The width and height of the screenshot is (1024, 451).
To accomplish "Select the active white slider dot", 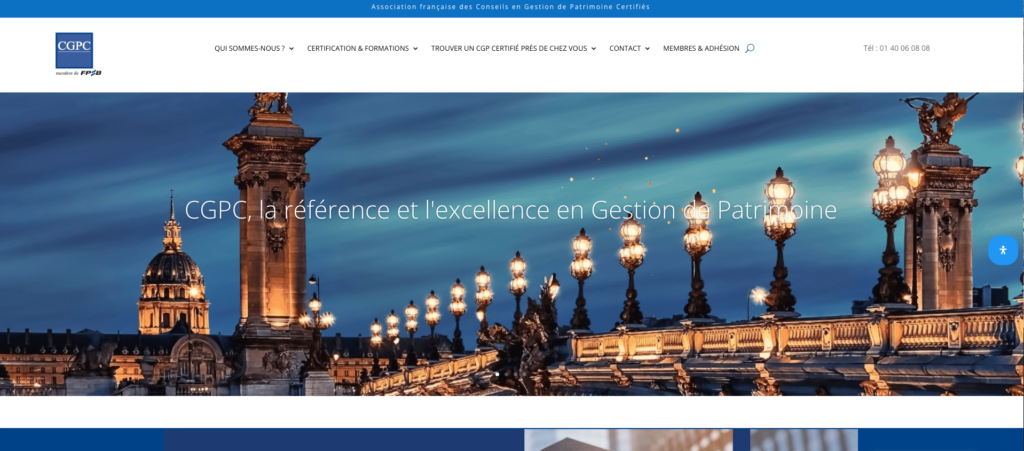I will click(497, 374).
